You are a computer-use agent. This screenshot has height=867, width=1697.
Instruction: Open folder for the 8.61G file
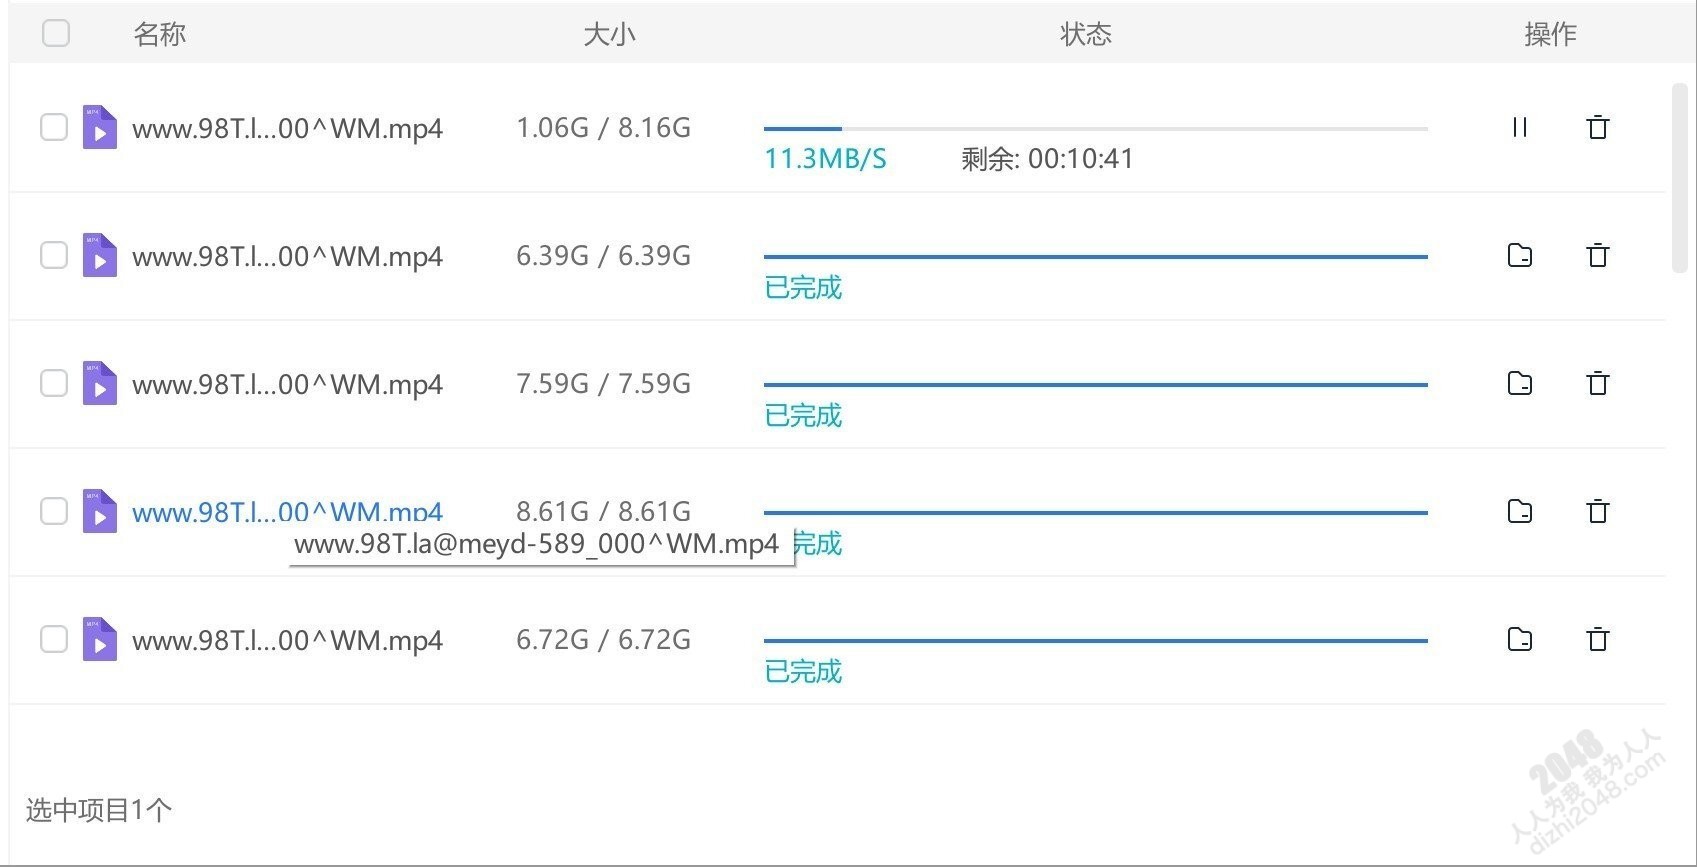(x=1519, y=511)
